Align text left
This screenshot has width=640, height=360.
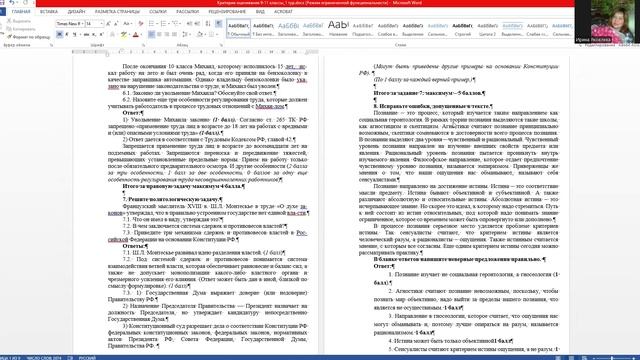pyautogui.click(x=151, y=34)
